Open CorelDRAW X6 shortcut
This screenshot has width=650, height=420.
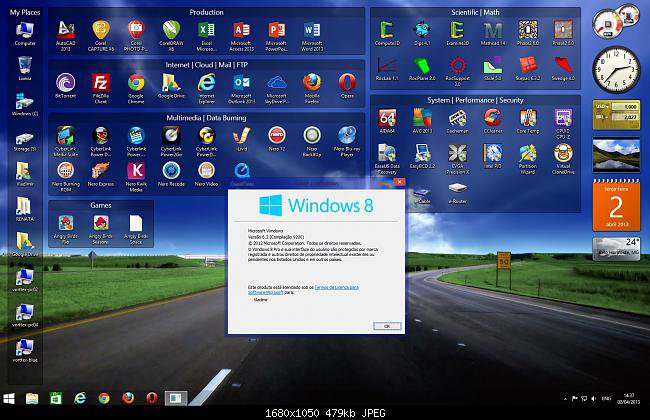point(171,36)
